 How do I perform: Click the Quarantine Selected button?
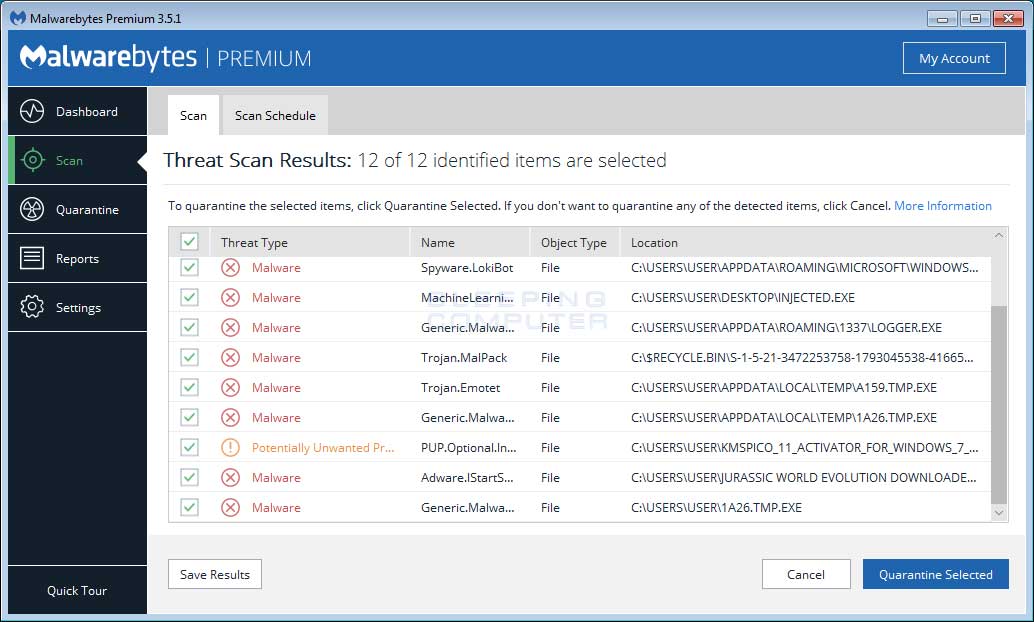pos(935,574)
